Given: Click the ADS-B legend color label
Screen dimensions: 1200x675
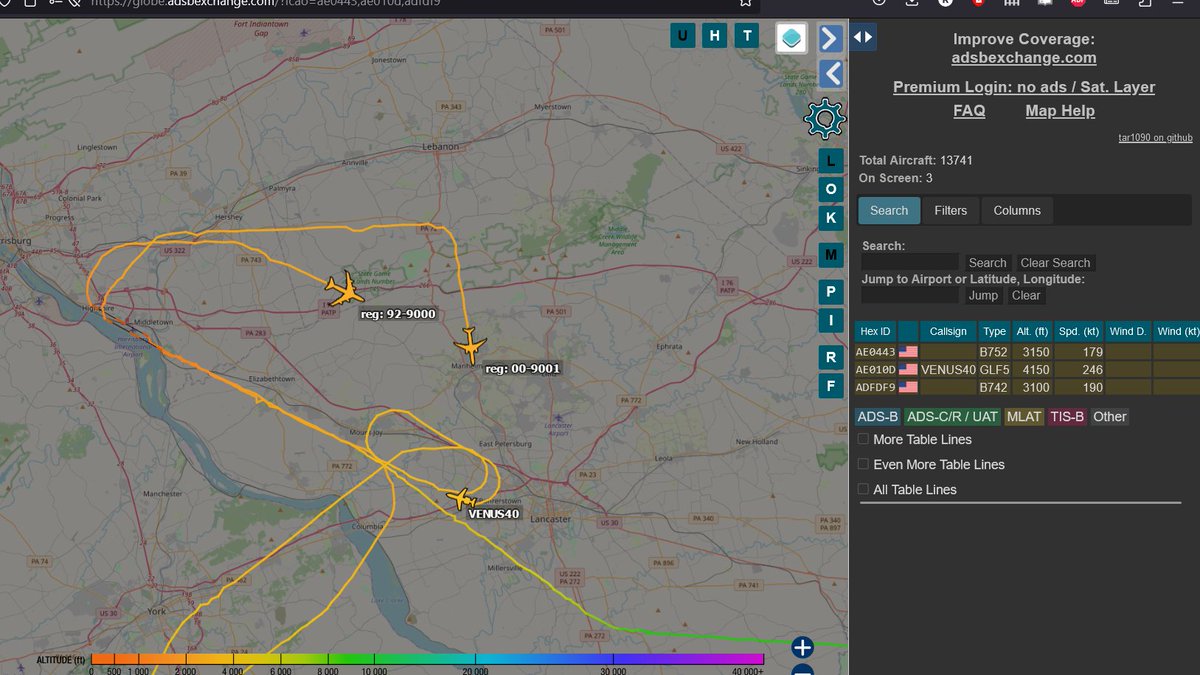Looking at the screenshot, I should click(x=877, y=417).
